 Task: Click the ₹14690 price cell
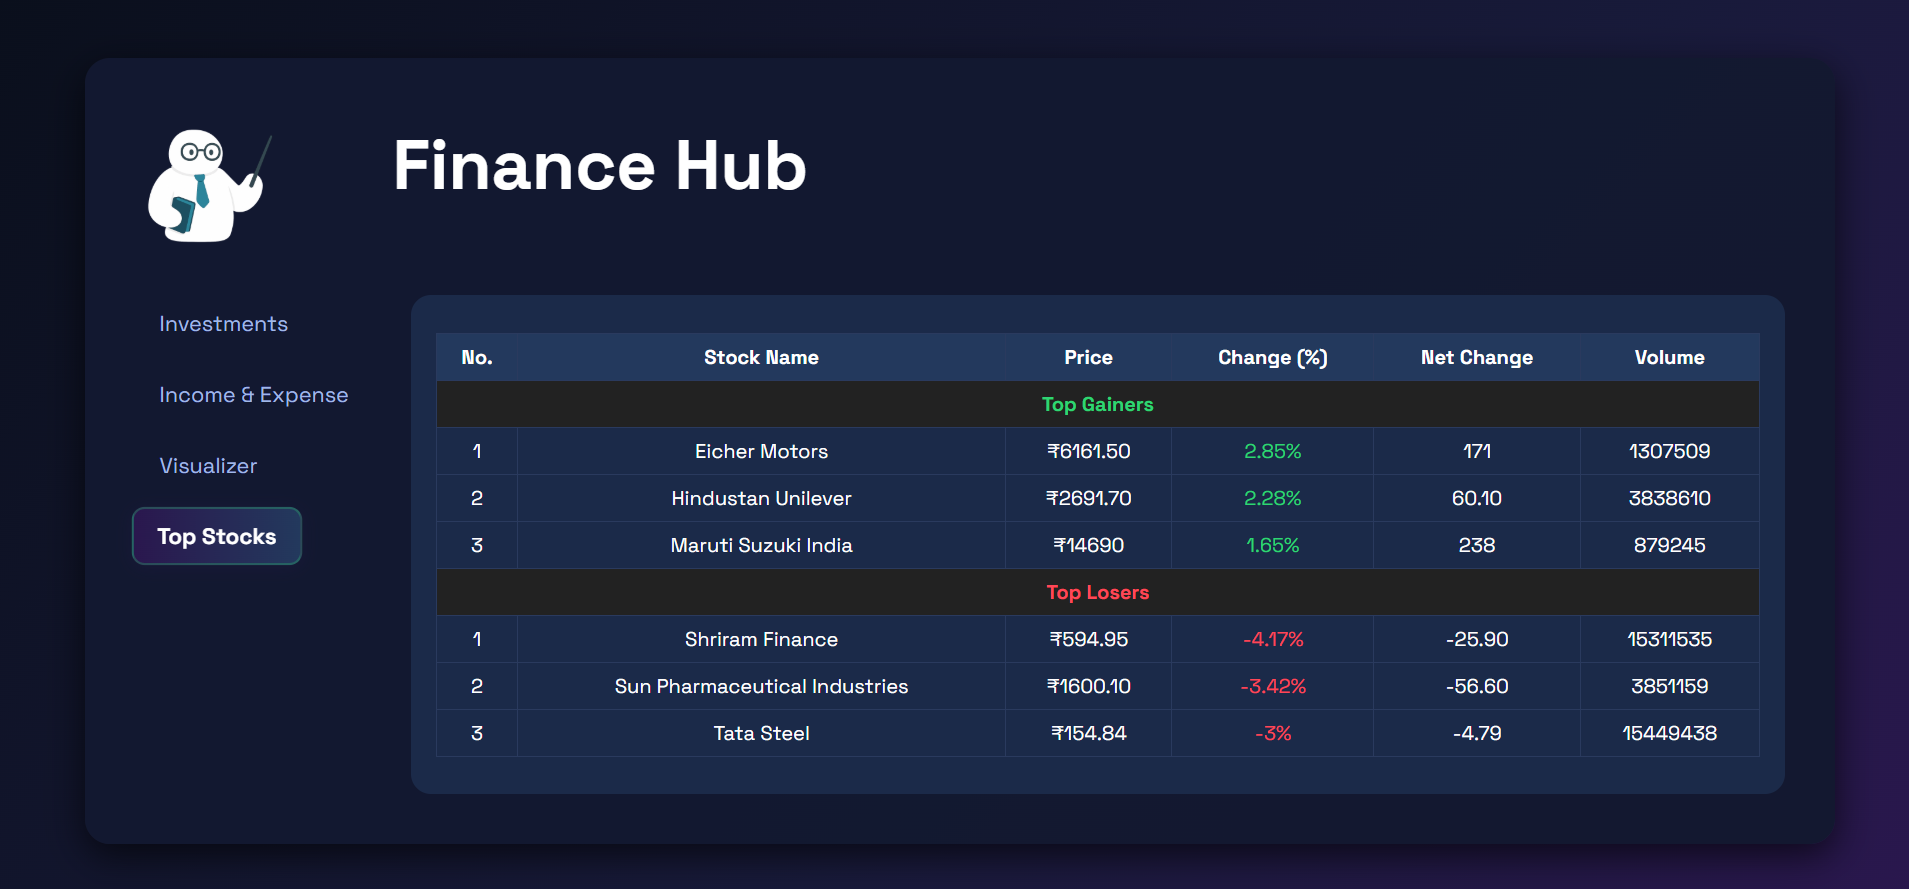(x=1088, y=545)
